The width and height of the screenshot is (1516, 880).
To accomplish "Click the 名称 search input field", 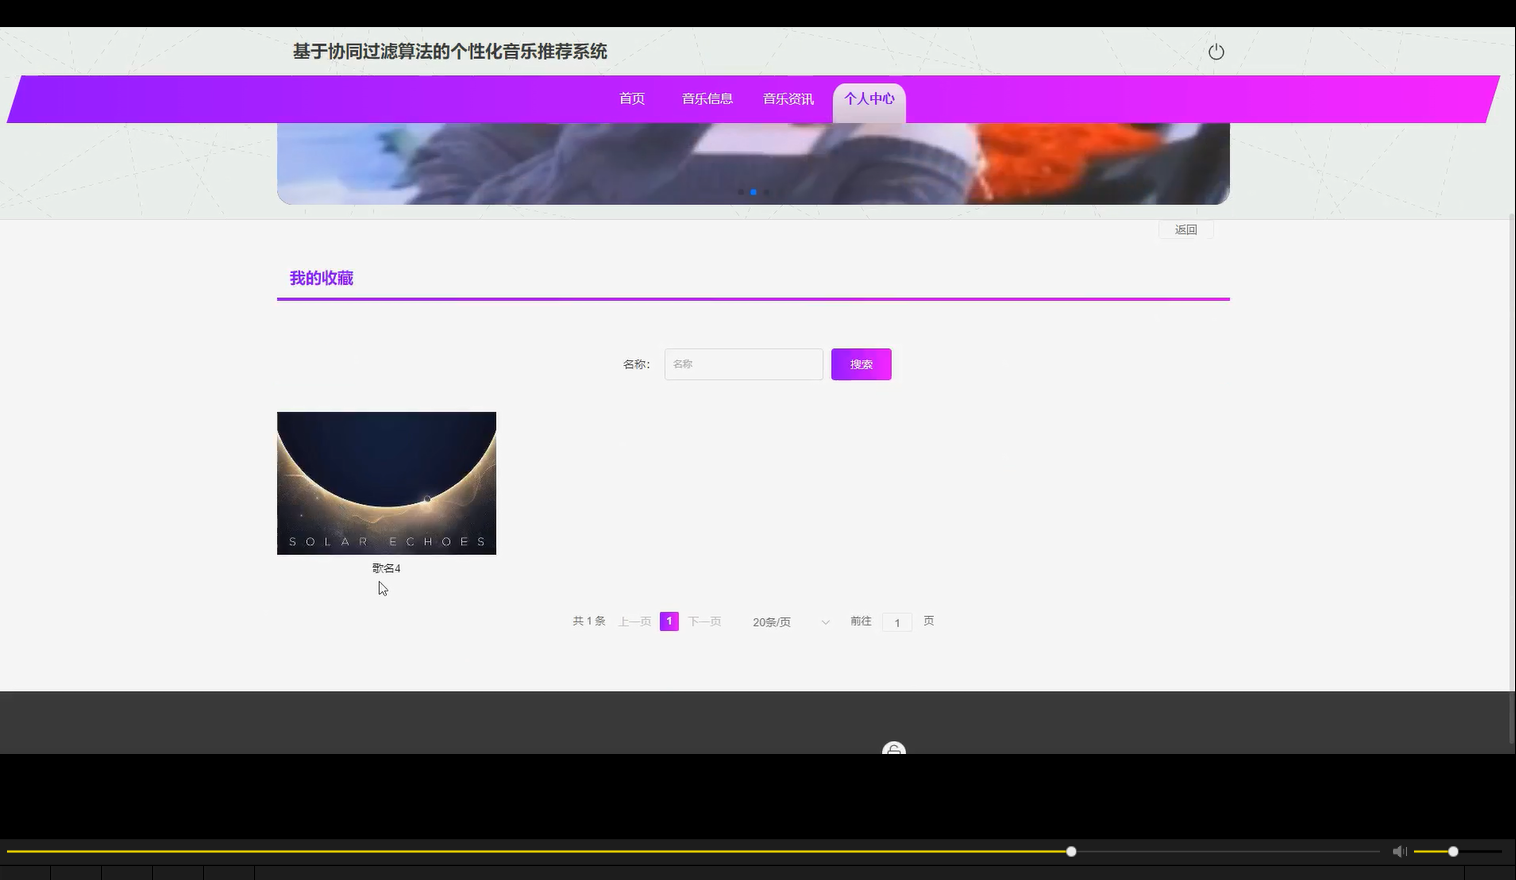I will (743, 364).
